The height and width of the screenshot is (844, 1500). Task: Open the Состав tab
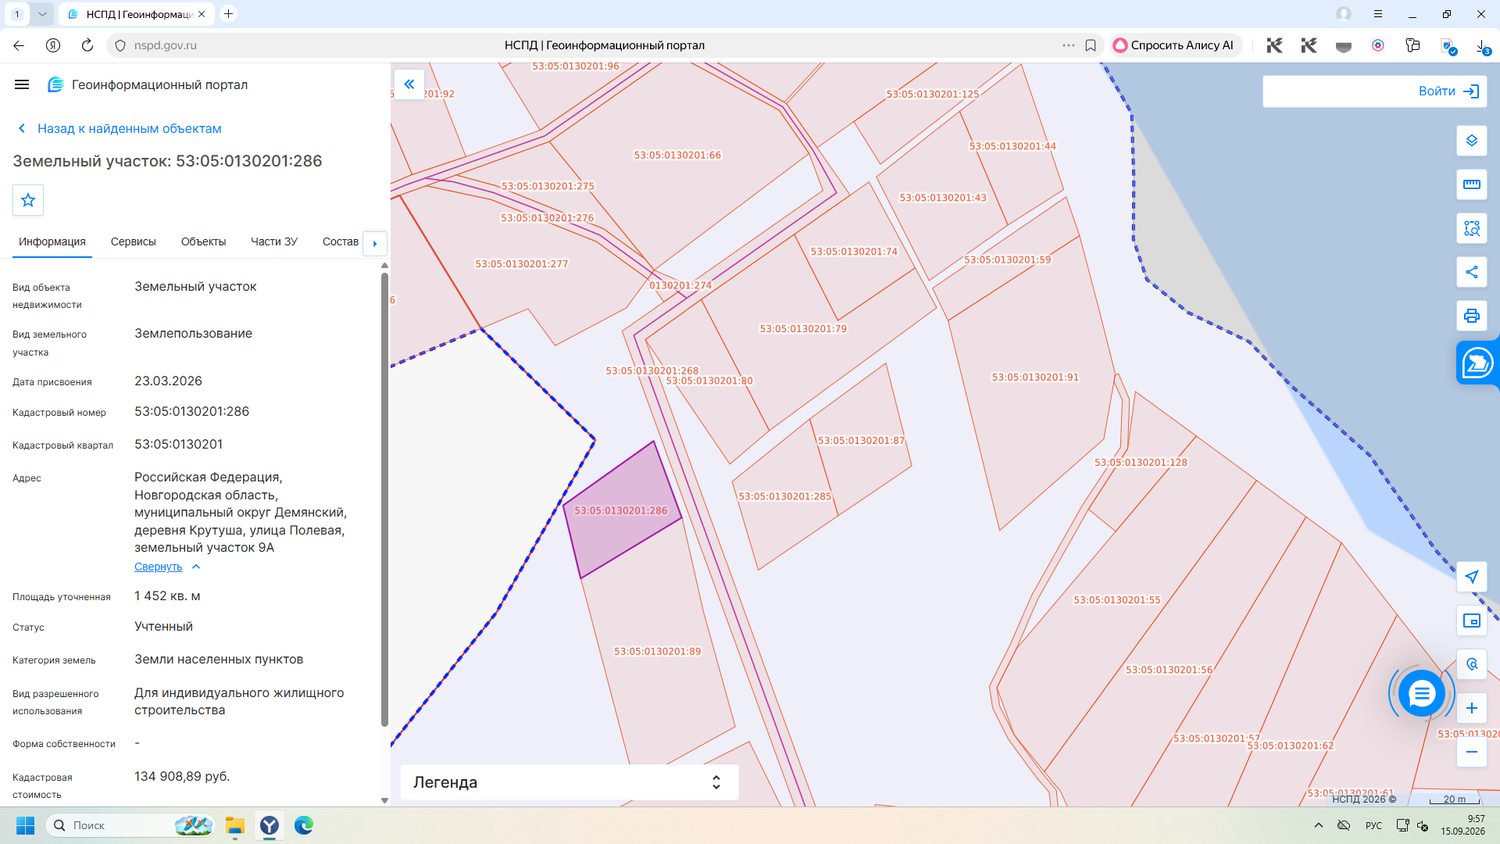[340, 242]
